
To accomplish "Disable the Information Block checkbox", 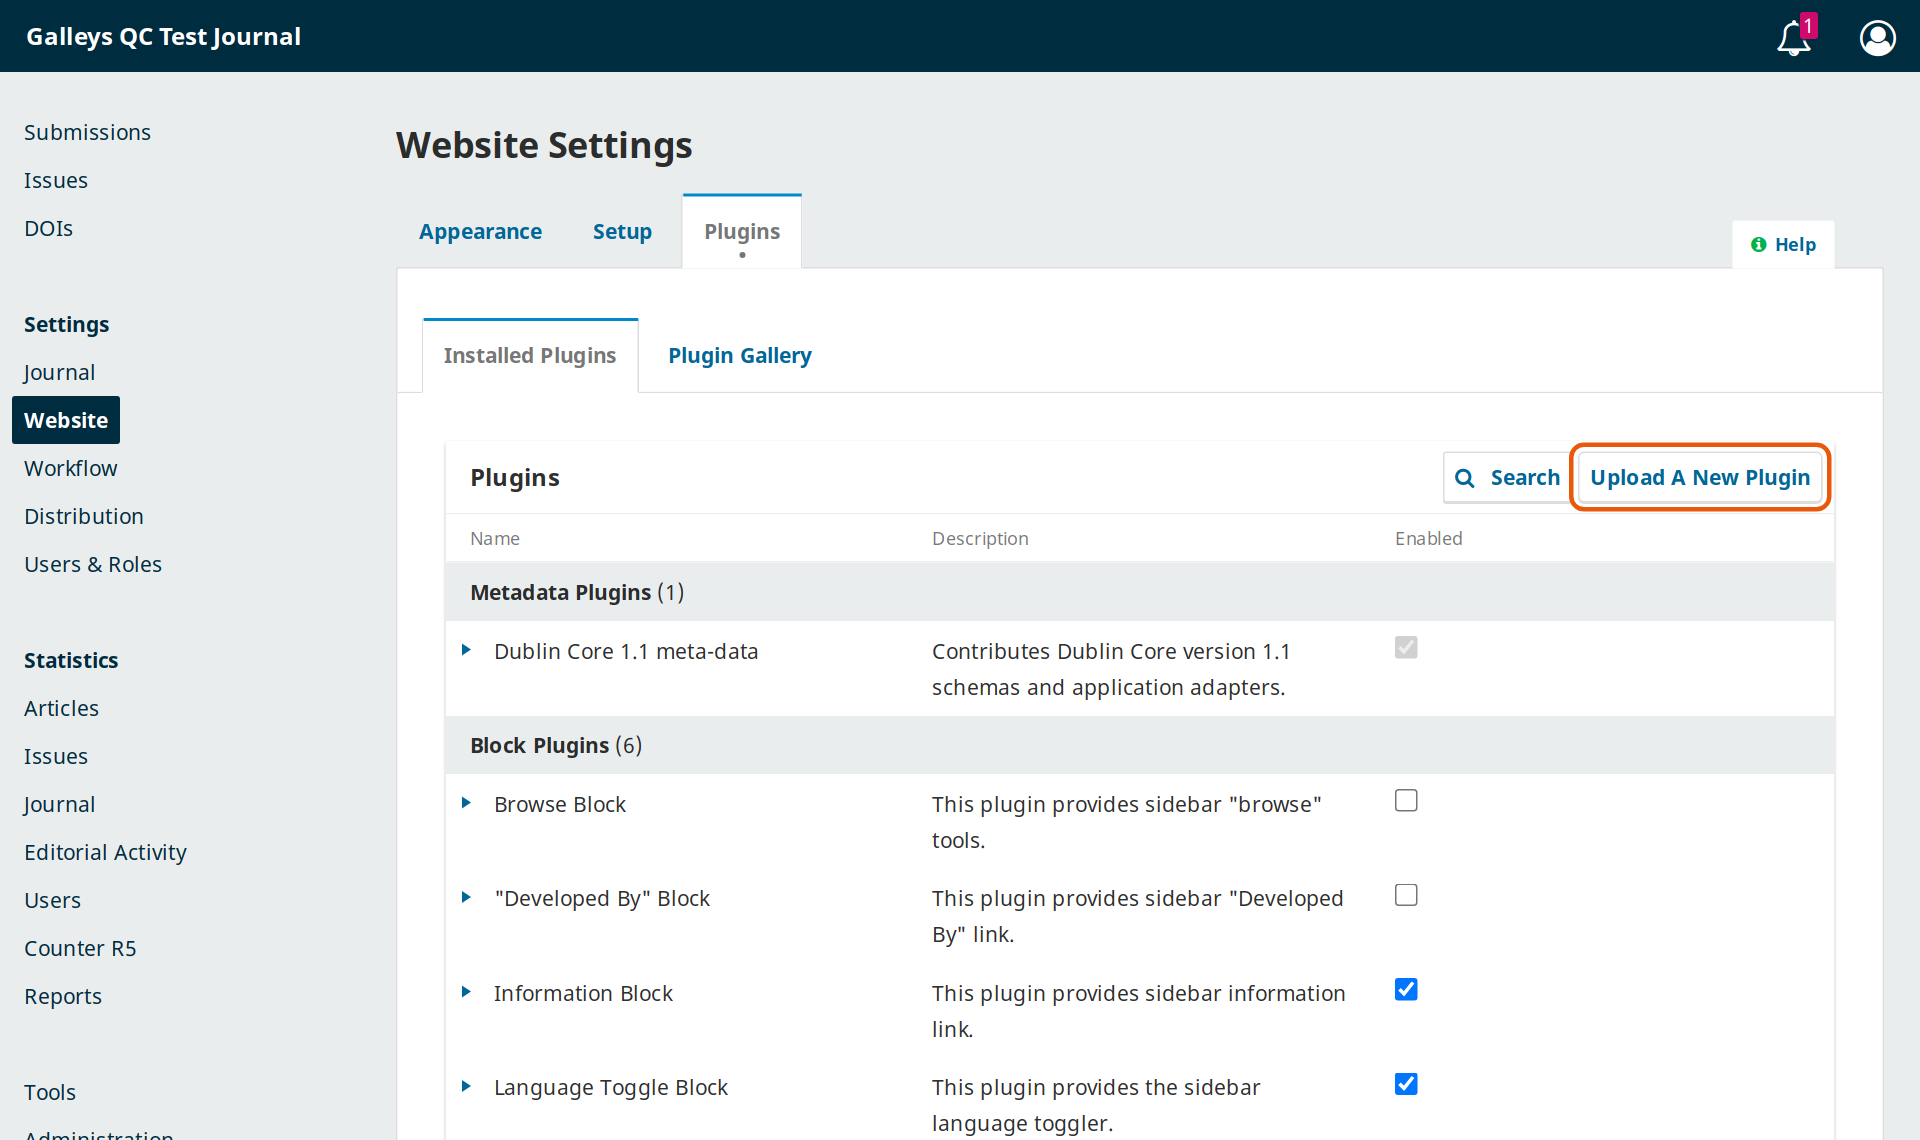I will (x=1406, y=990).
